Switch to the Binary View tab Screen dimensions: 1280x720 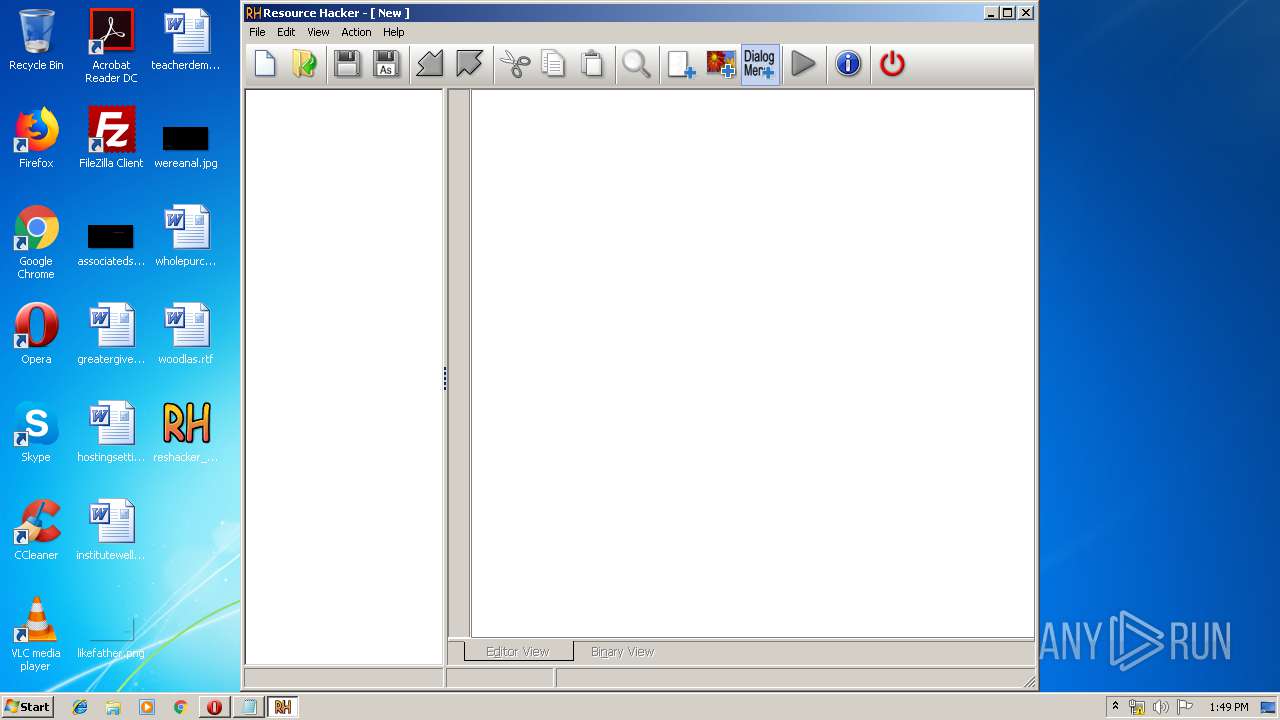[x=622, y=652]
